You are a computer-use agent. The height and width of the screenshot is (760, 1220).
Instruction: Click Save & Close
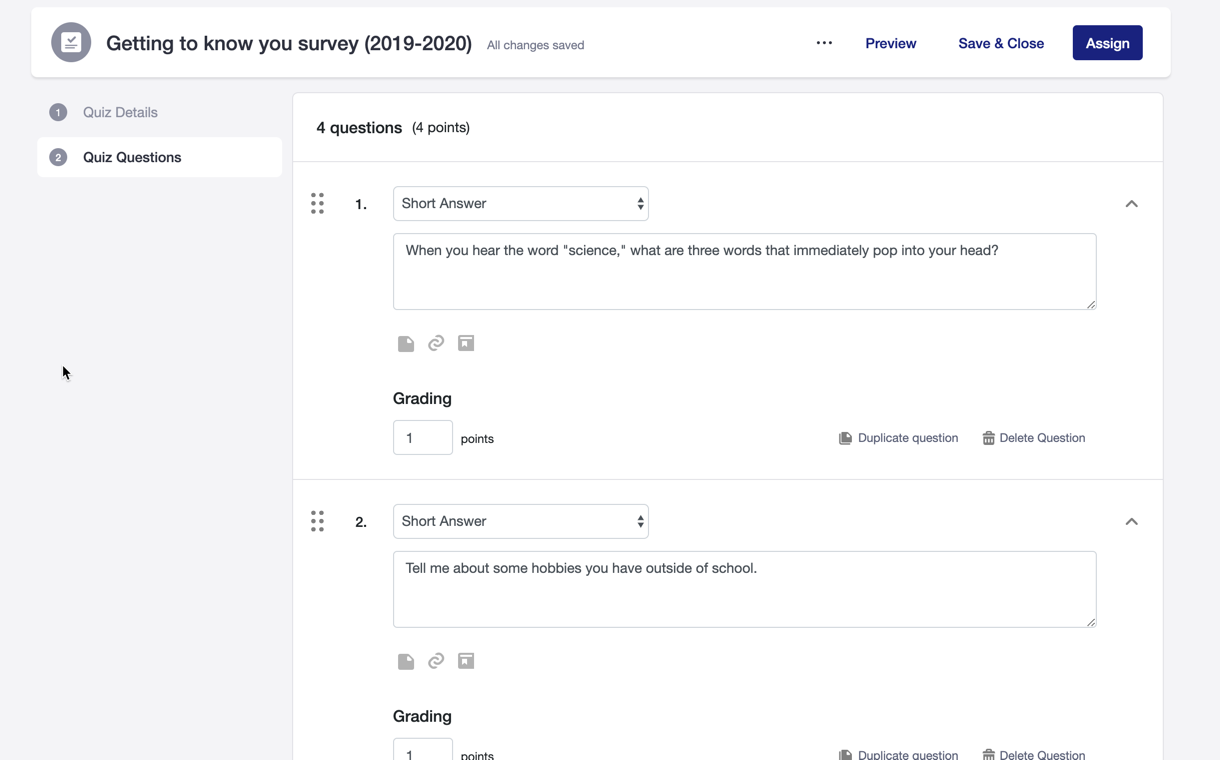click(1001, 43)
